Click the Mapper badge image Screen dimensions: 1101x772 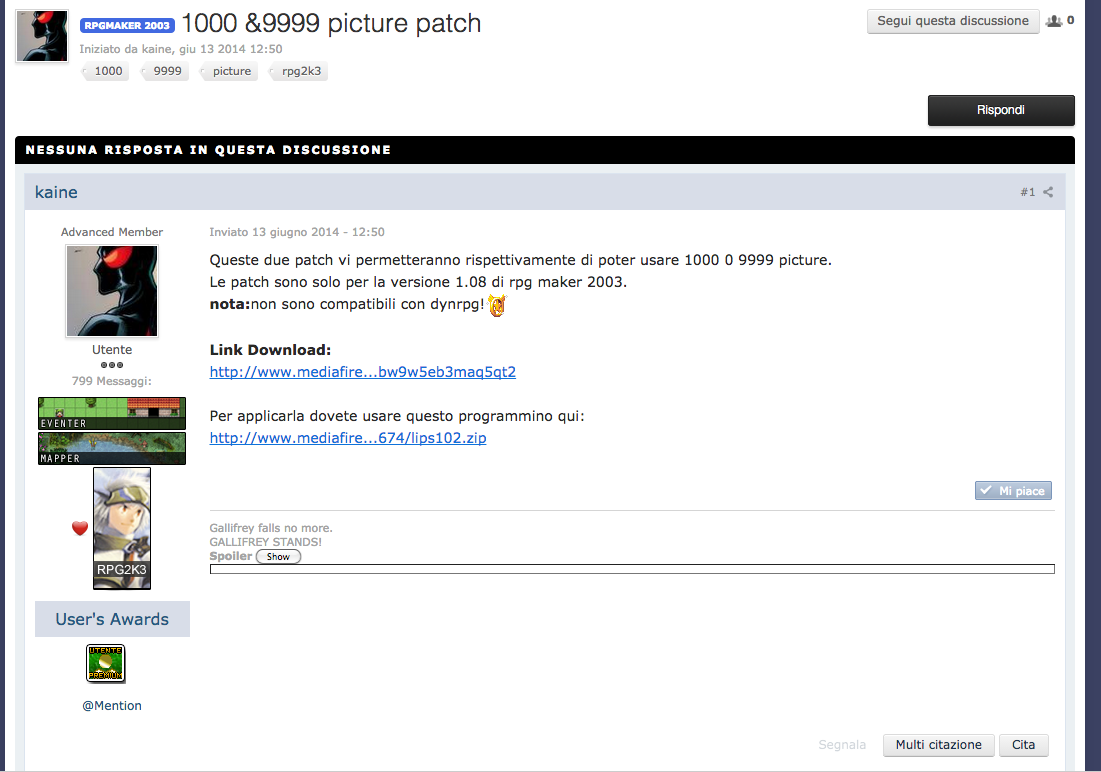pyautogui.click(x=112, y=448)
